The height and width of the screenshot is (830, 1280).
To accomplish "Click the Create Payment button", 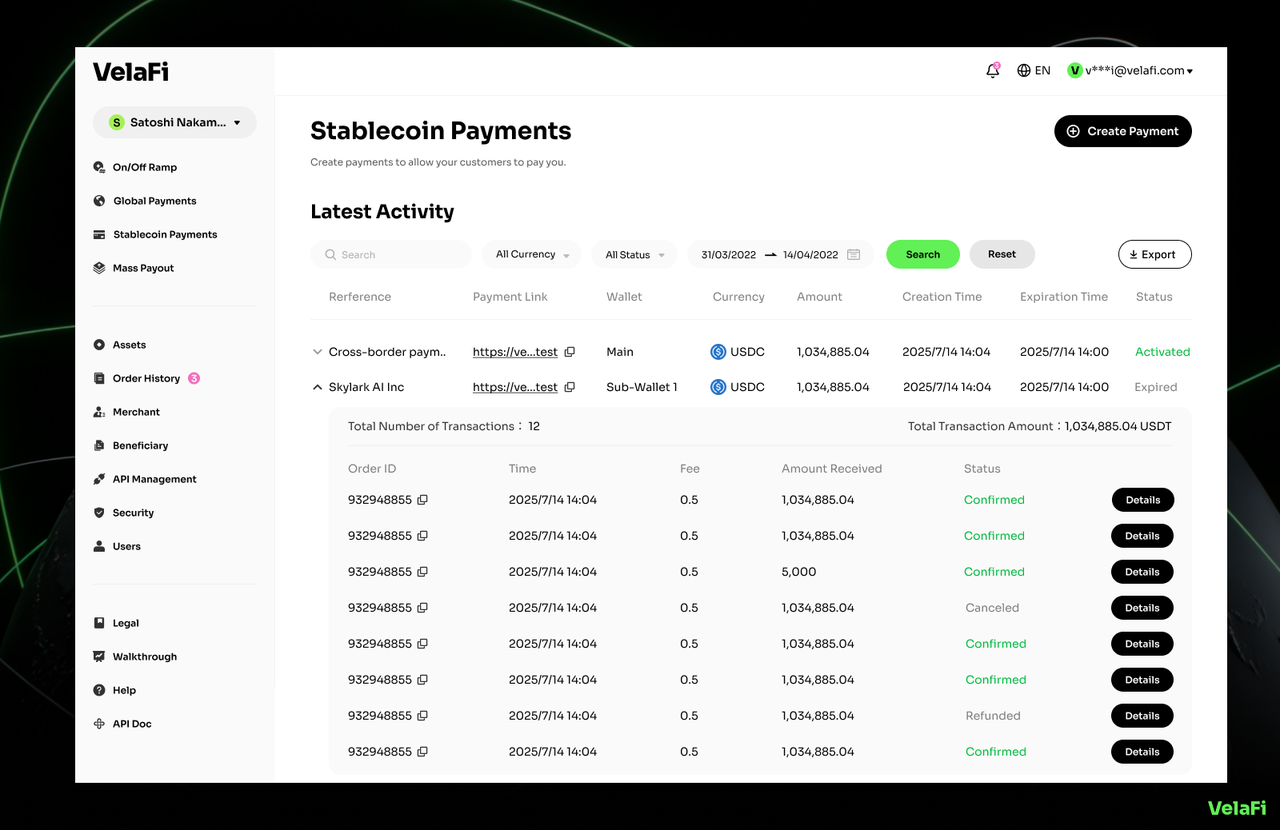I will coord(1122,131).
